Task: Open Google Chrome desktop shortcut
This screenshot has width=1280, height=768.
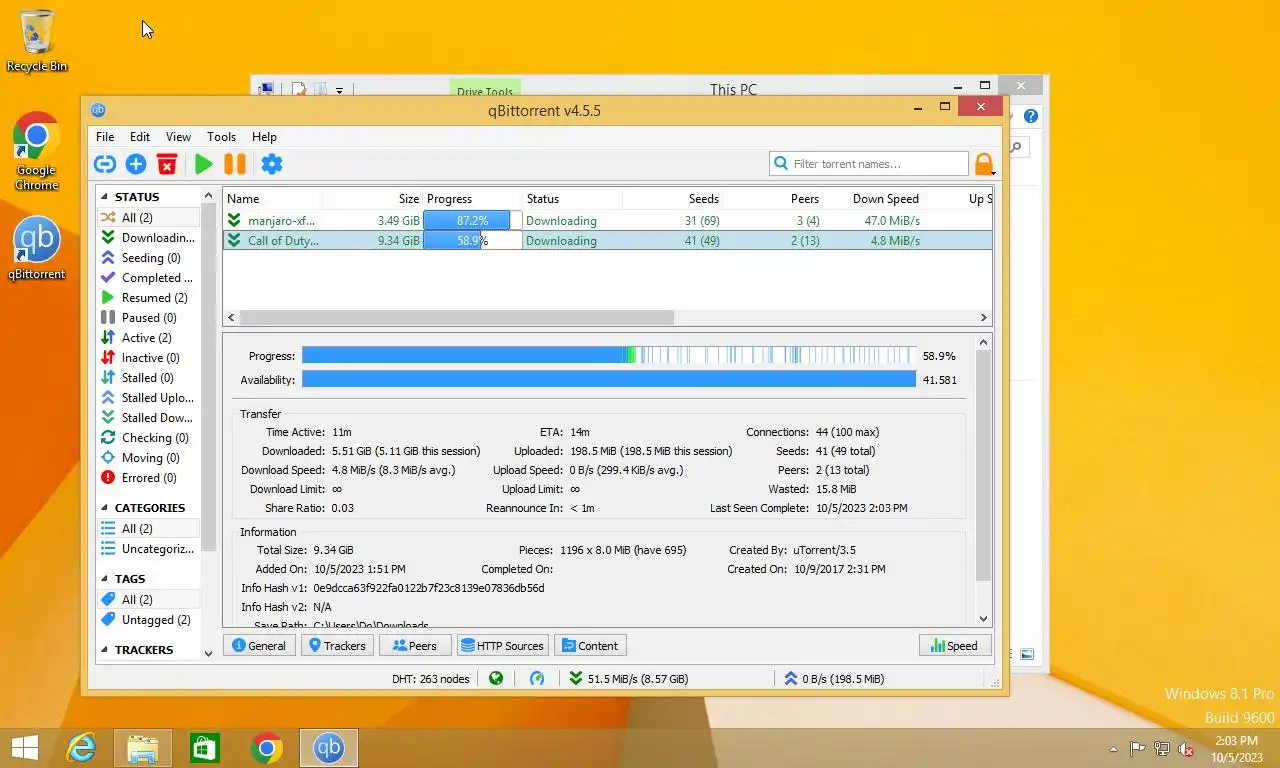Action: (x=37, y=151)
